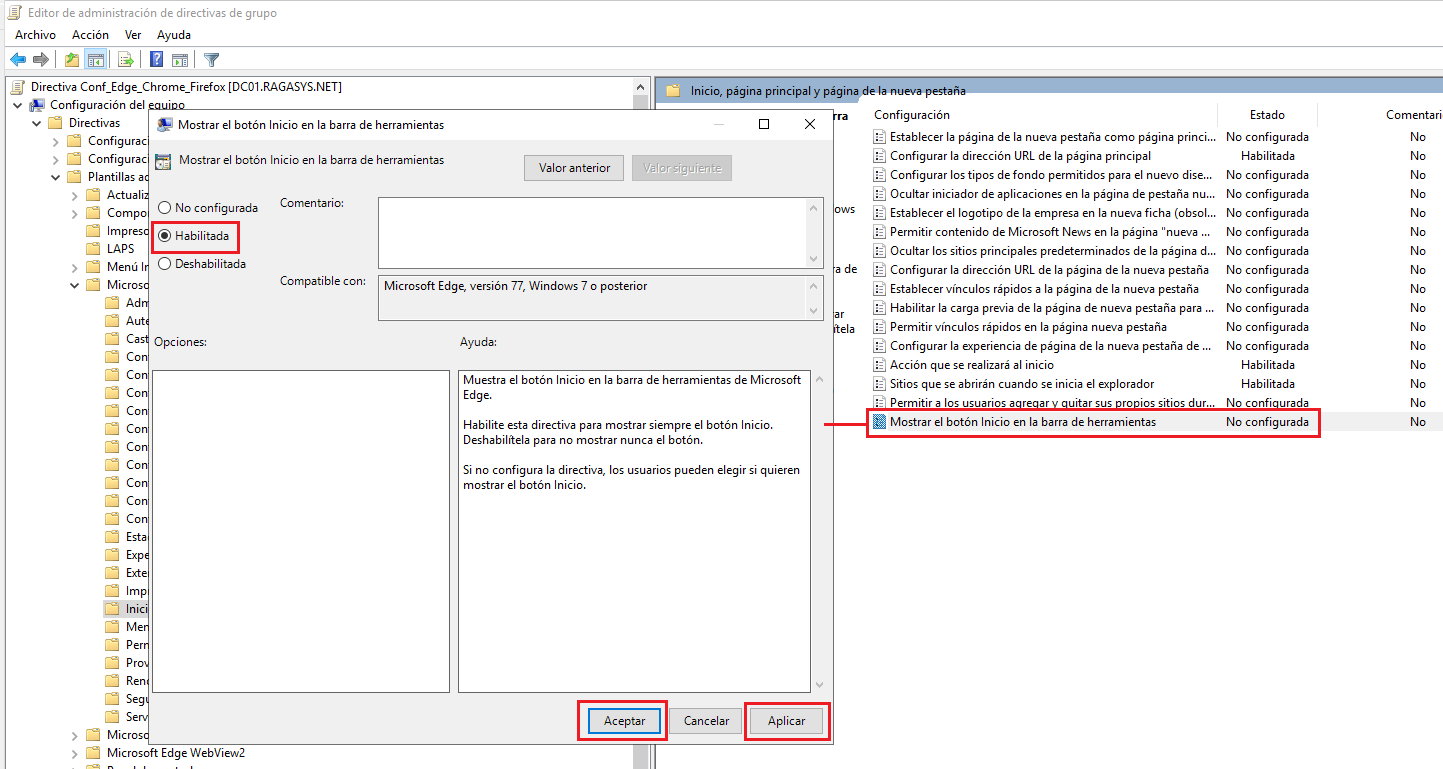Click the Aplicar button
The image size is (1443, 769).
coord(787,720)
